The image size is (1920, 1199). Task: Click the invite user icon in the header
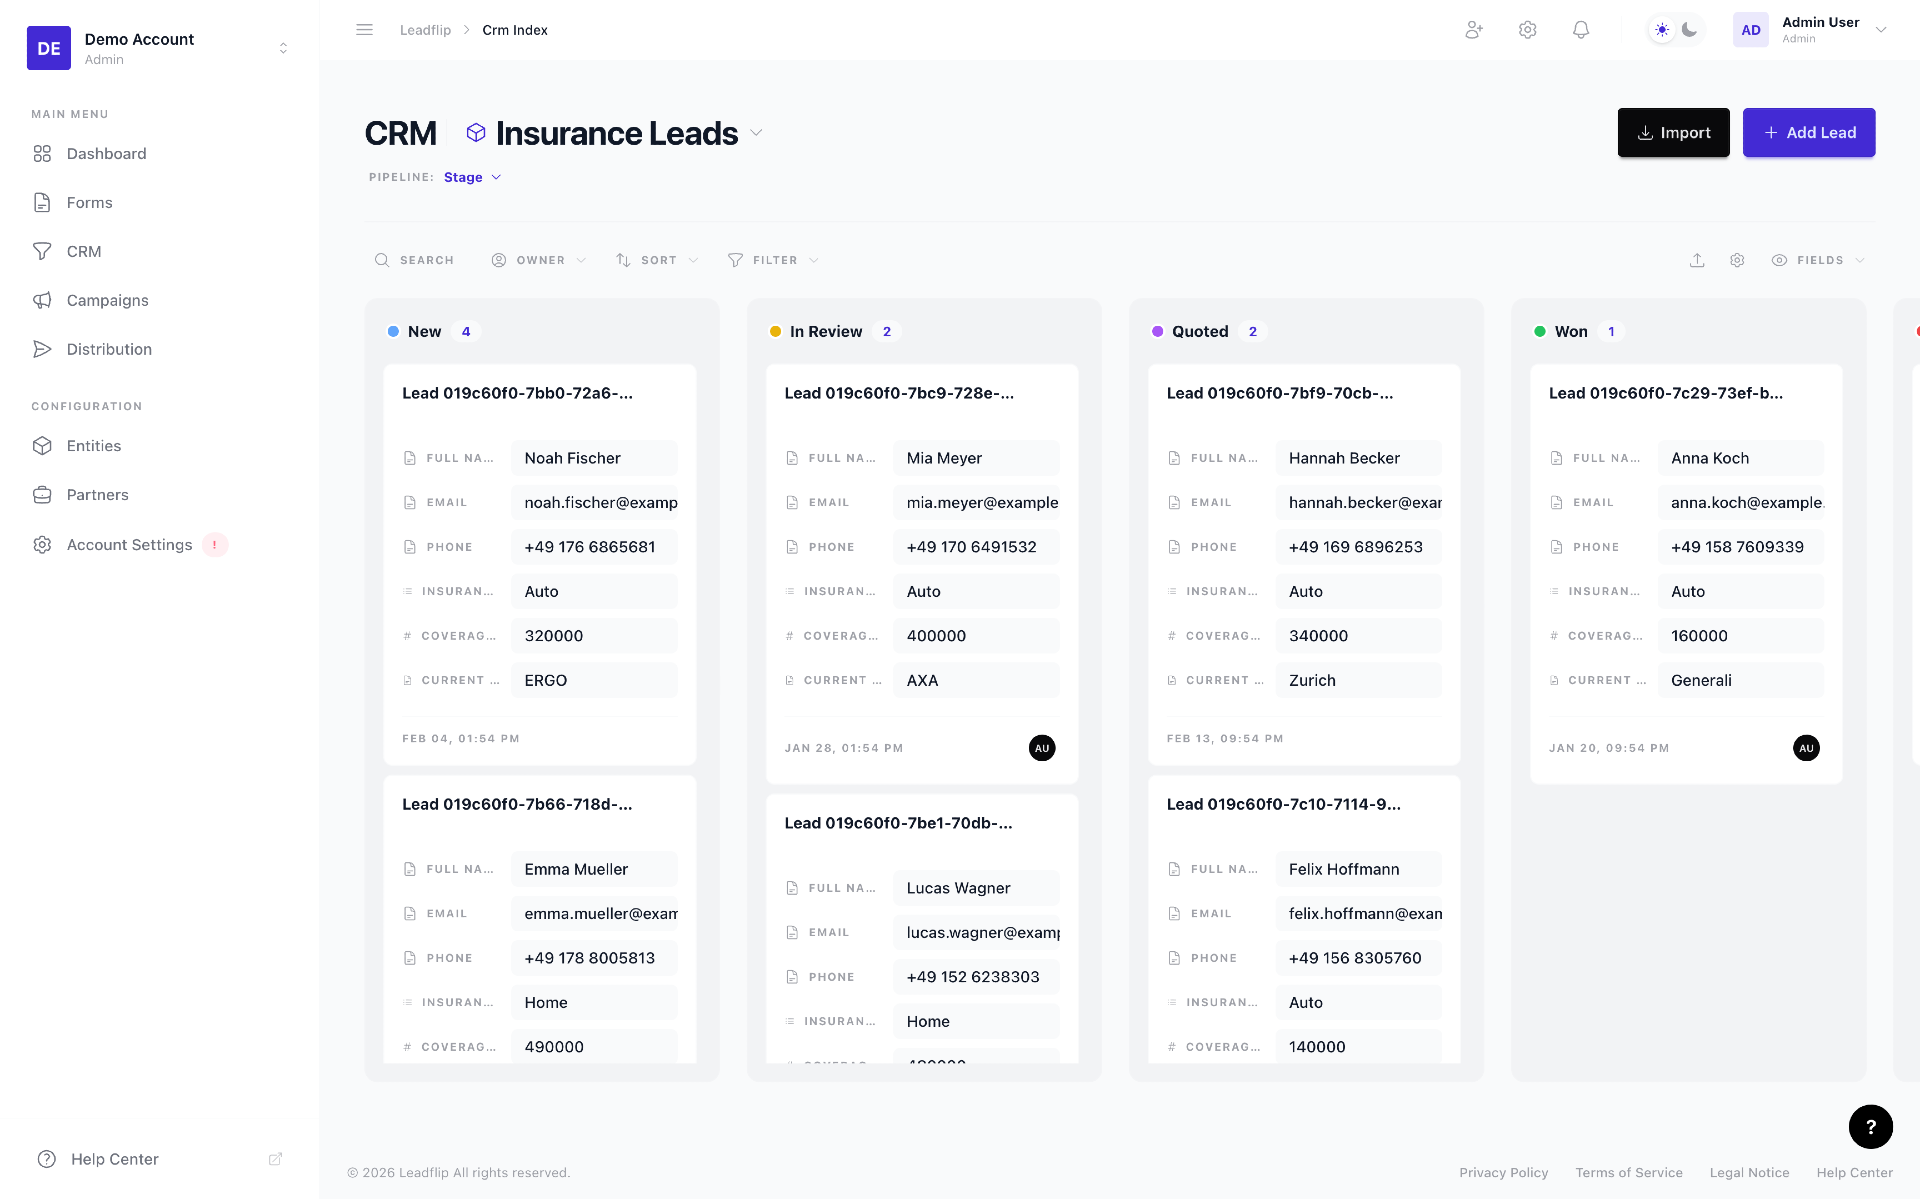[x=1473, y=30]
